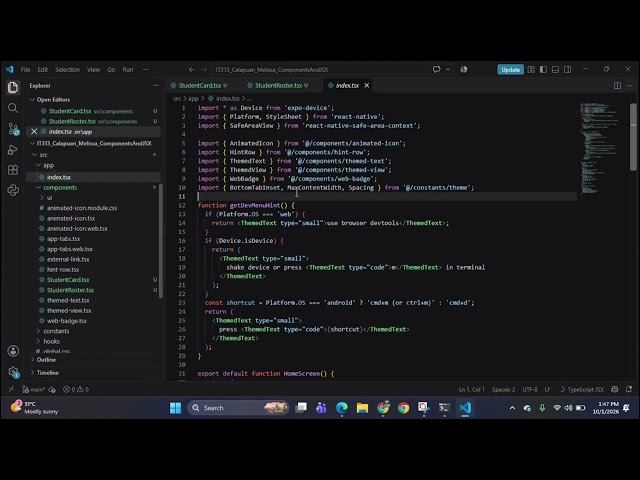Screen dimensions: 640x480
Task: Click the Spaces: 2 indentation status
Action: [x=503, y=389]
